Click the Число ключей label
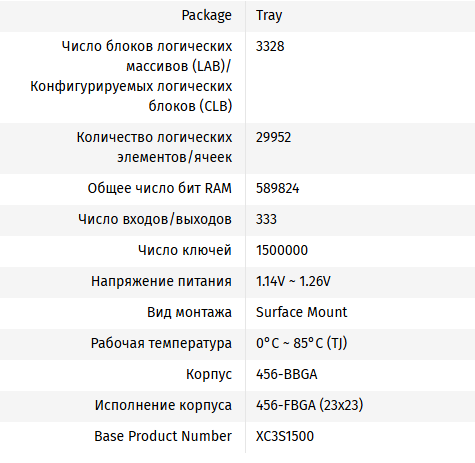The height and width of the screenshot is (463, 475). [x=185, y=250]
